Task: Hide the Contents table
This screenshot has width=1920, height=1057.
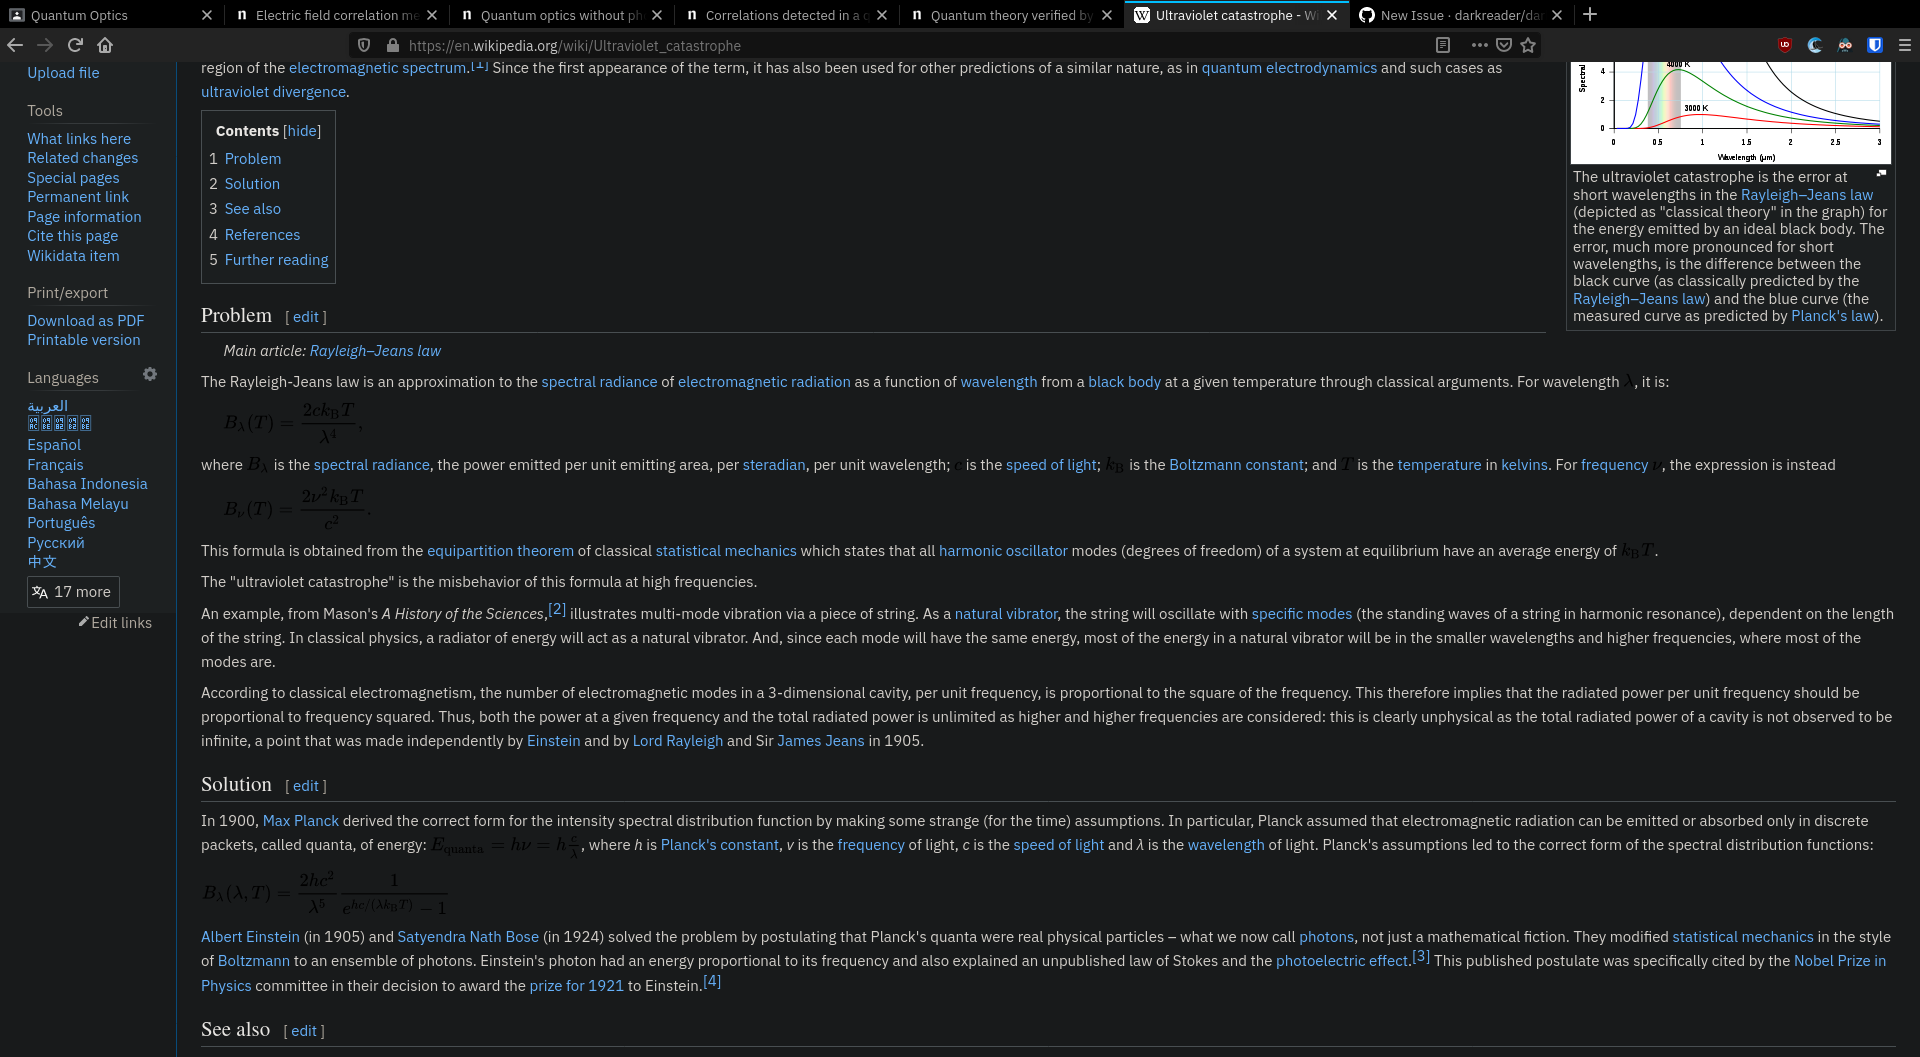Action: [302, 131]
